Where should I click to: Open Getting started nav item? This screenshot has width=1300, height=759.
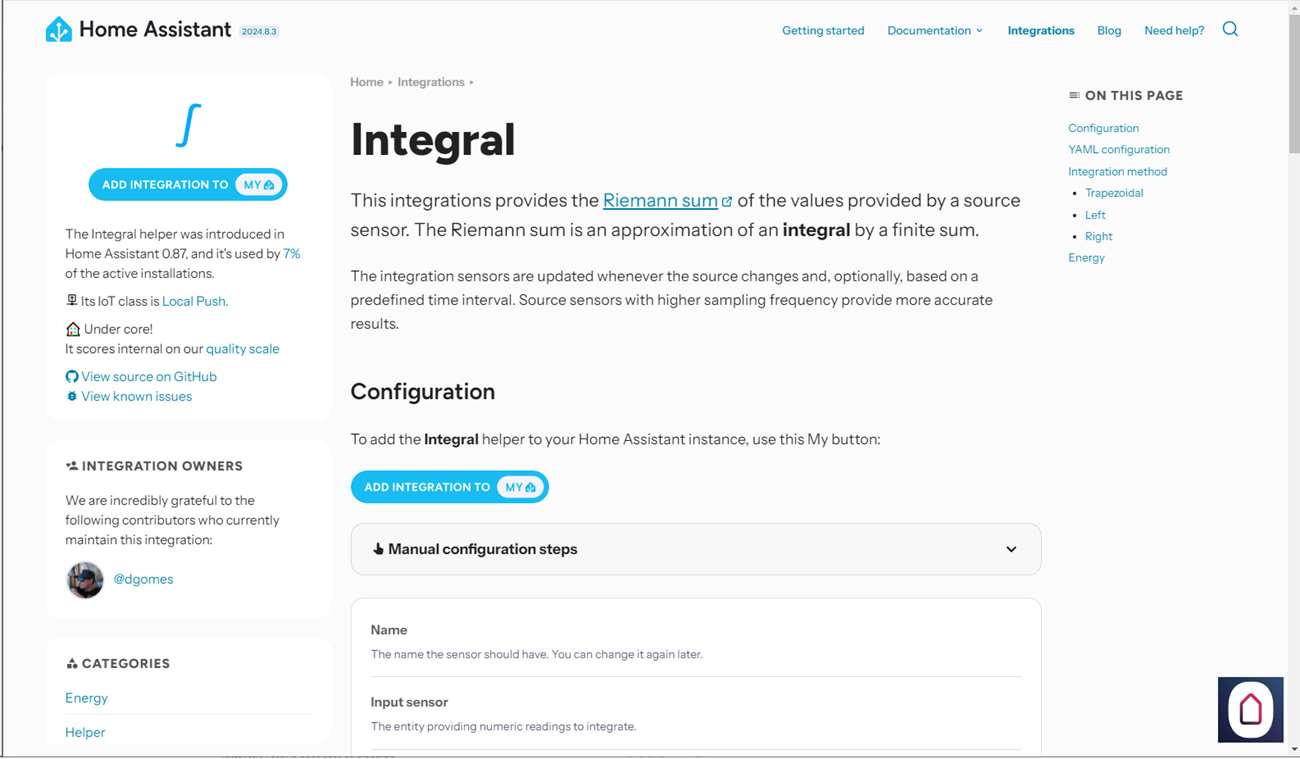pyautogui.click(x=823, y=31)
